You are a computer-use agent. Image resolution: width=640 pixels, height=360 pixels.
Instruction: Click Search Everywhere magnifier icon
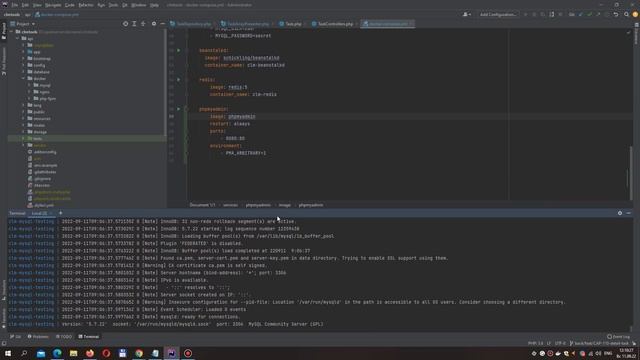pyautogui.click(x=627, y=15)
